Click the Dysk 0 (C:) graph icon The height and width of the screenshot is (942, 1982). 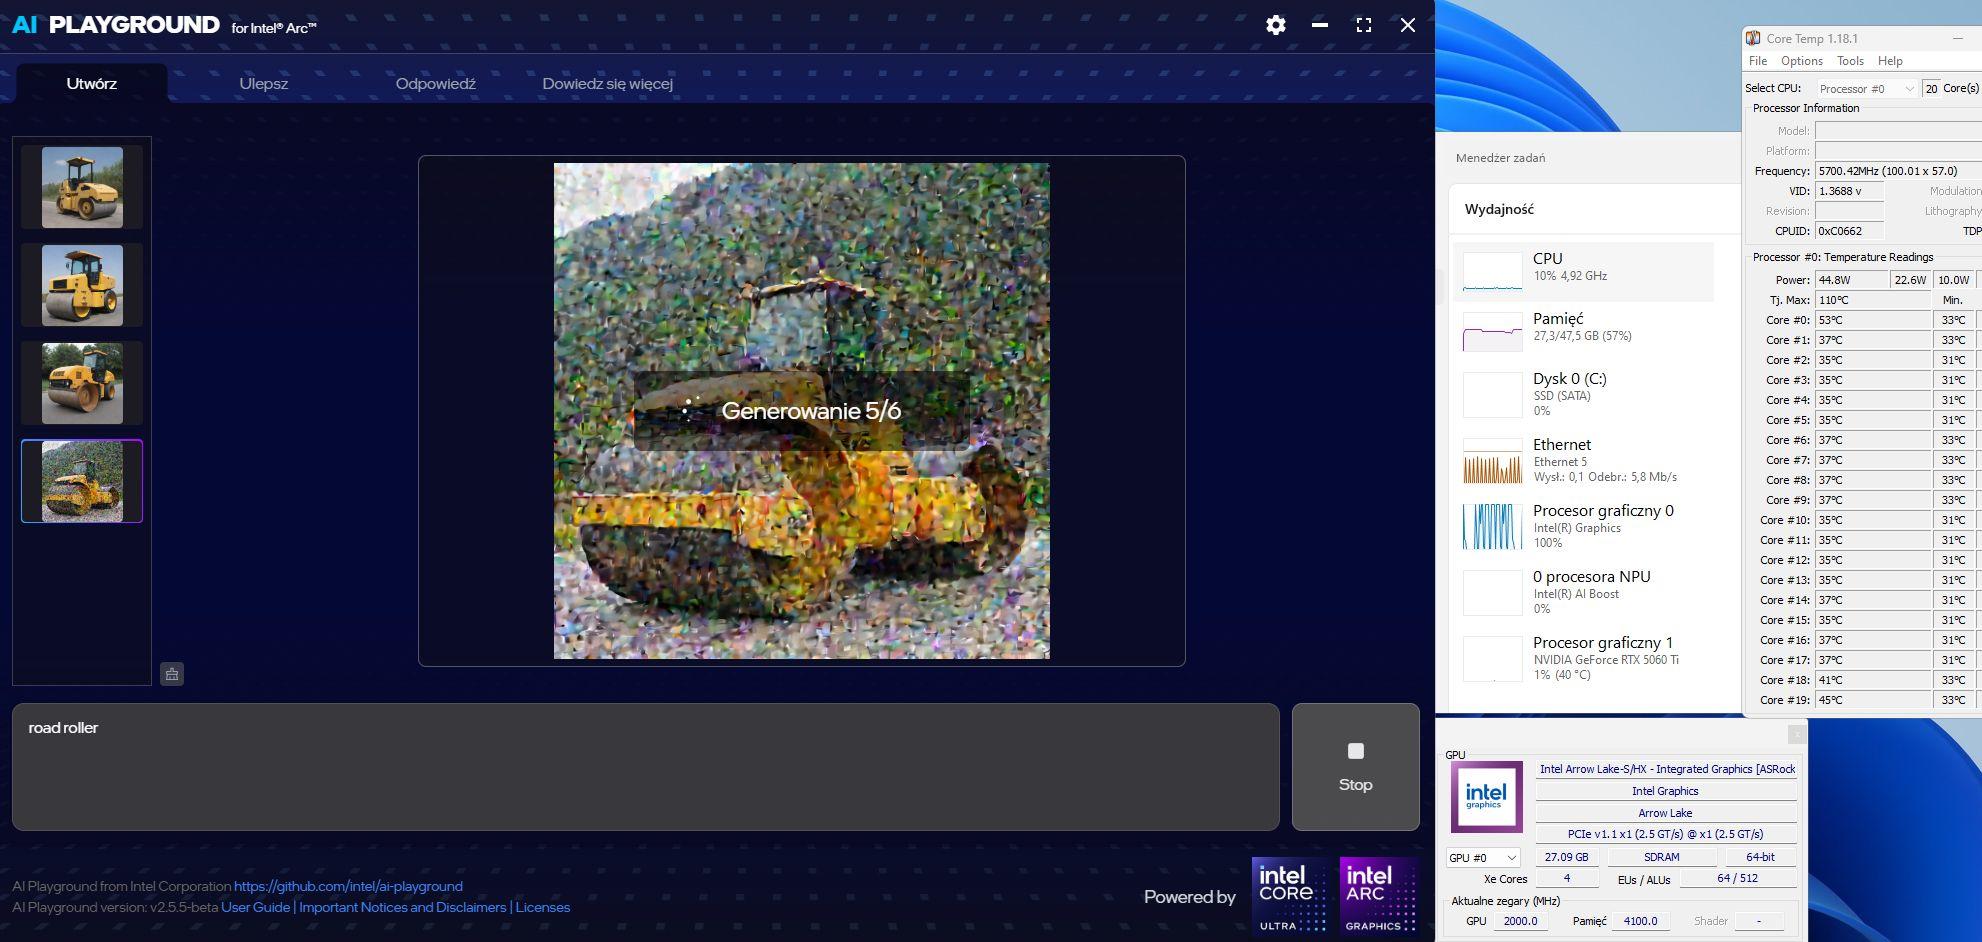pyautogui.click(x=1492, y=395)
